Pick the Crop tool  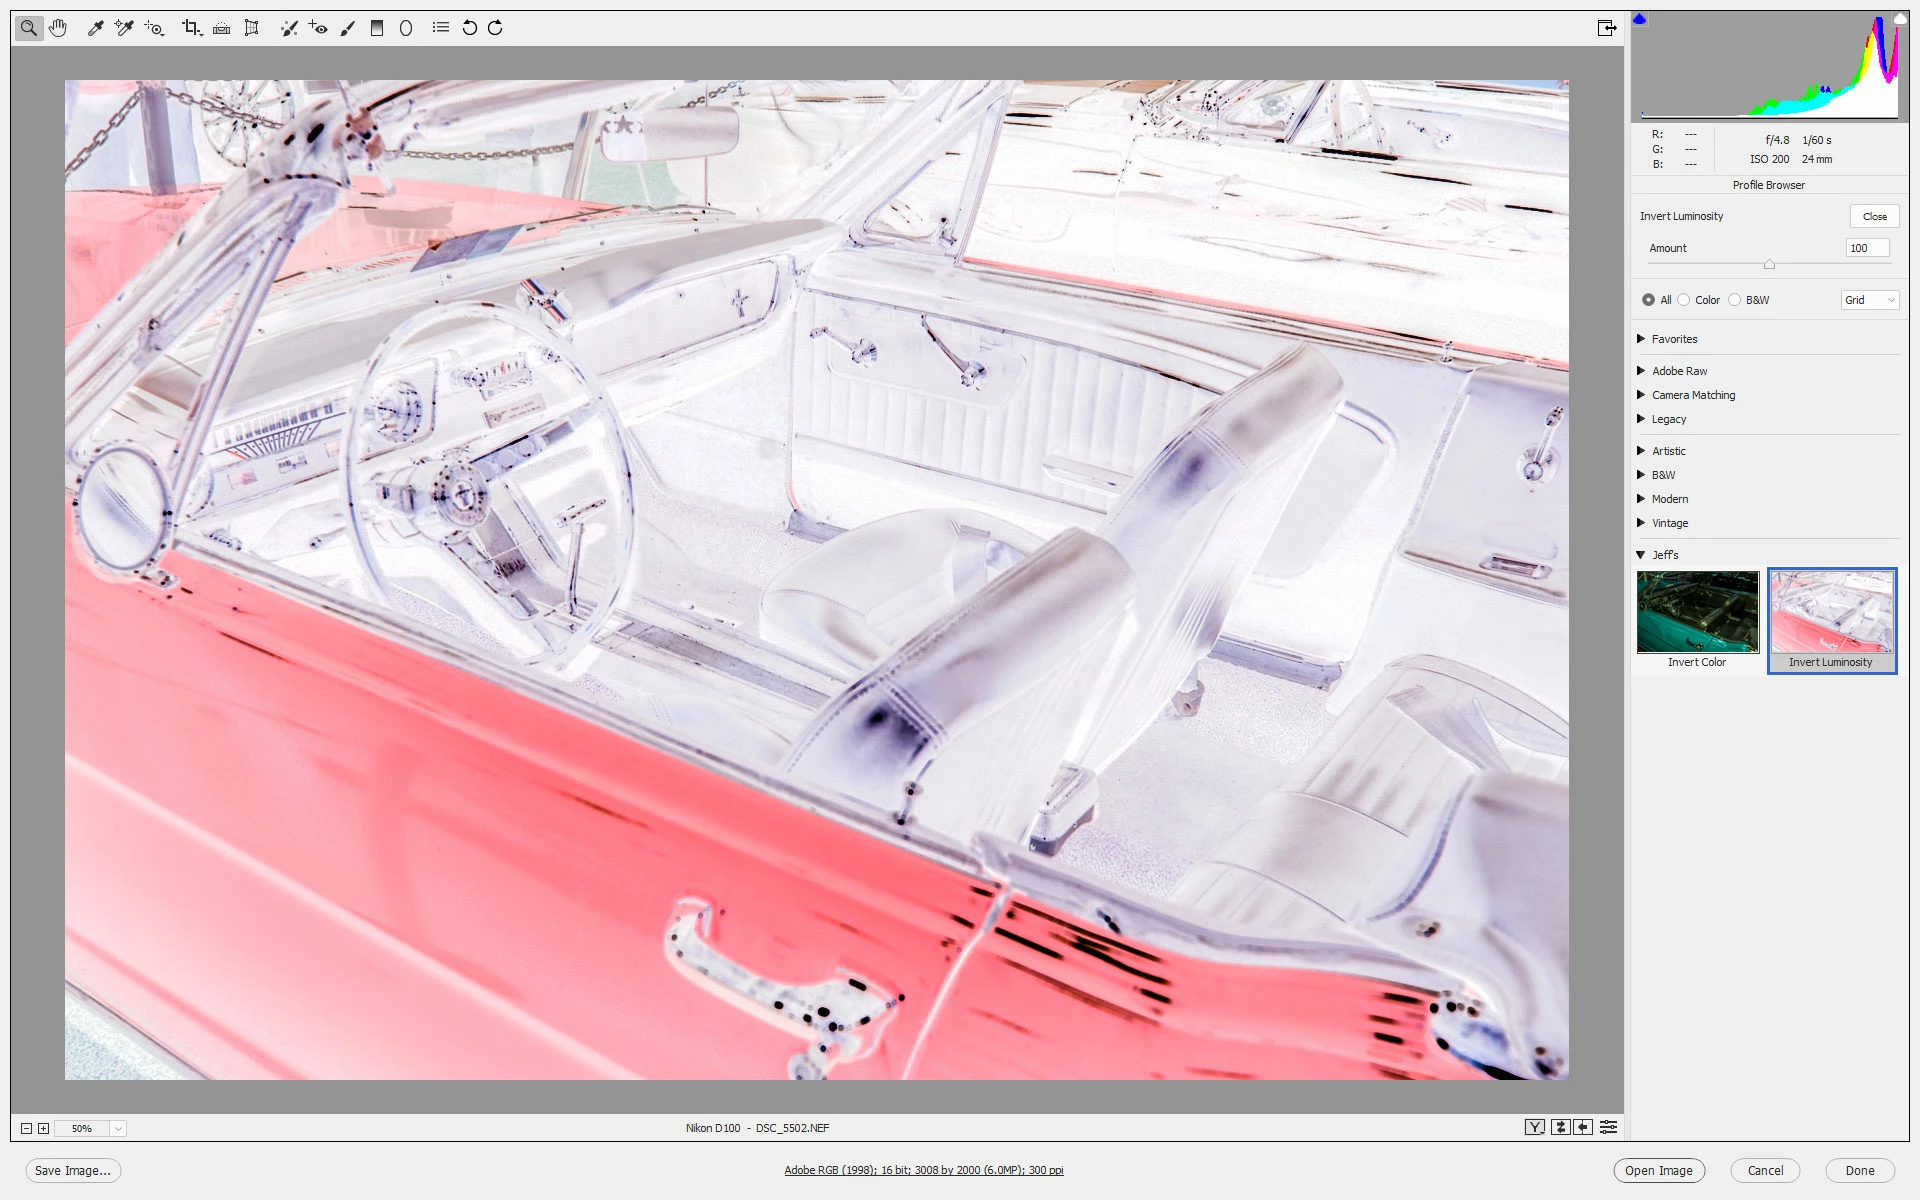click(x=190, y=28)
